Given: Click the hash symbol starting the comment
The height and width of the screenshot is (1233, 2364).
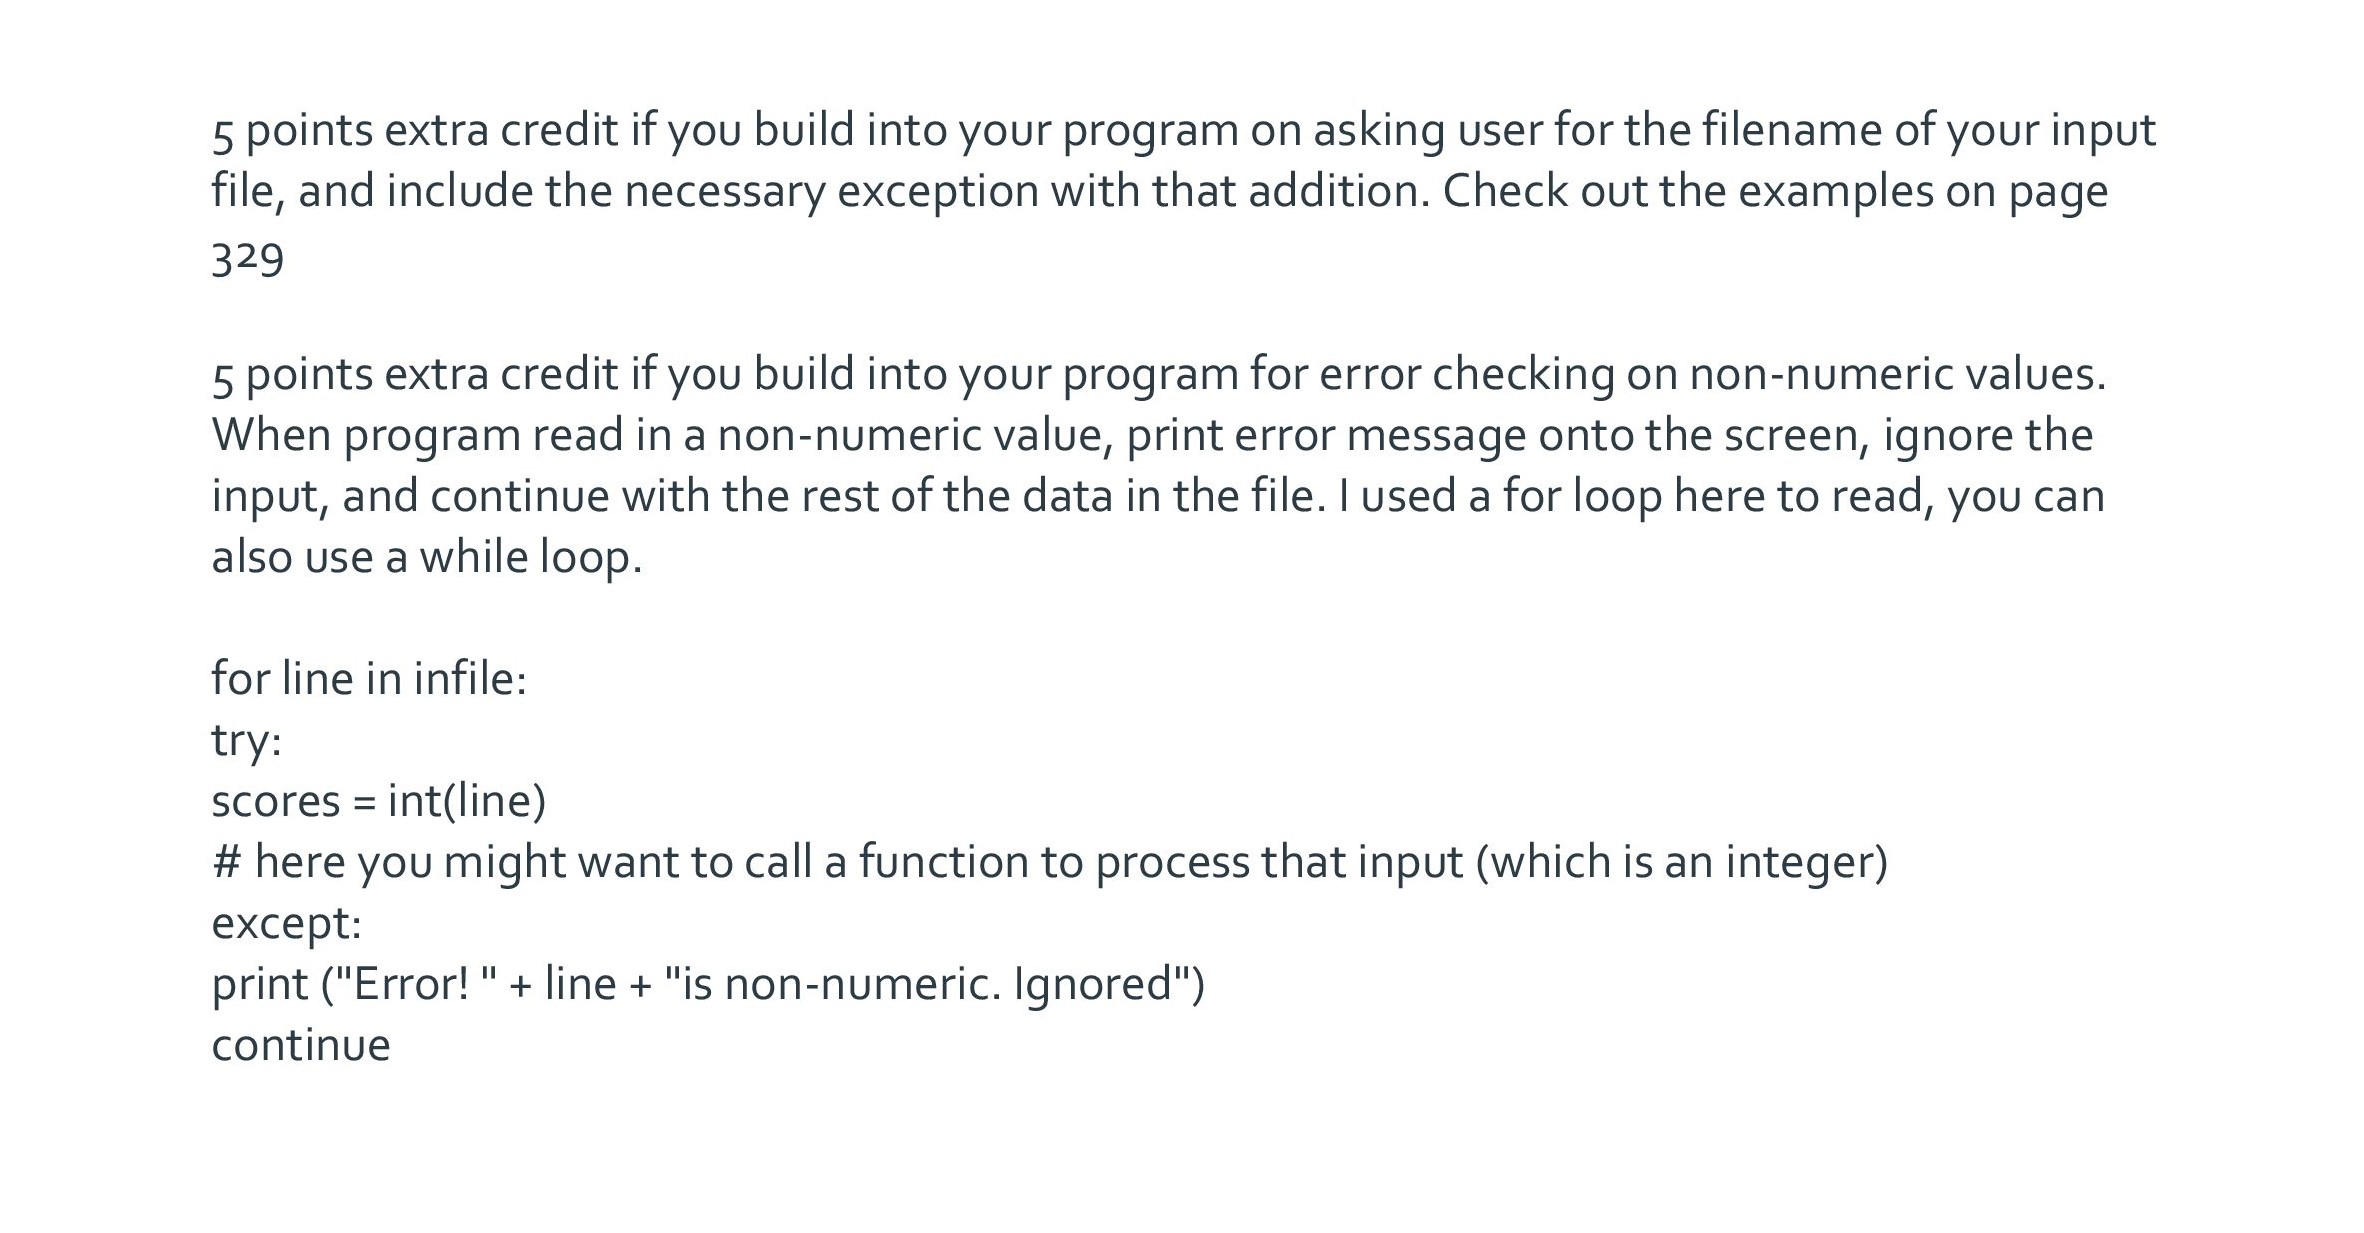Looking at the screenshot, I should tap(226, 862).
